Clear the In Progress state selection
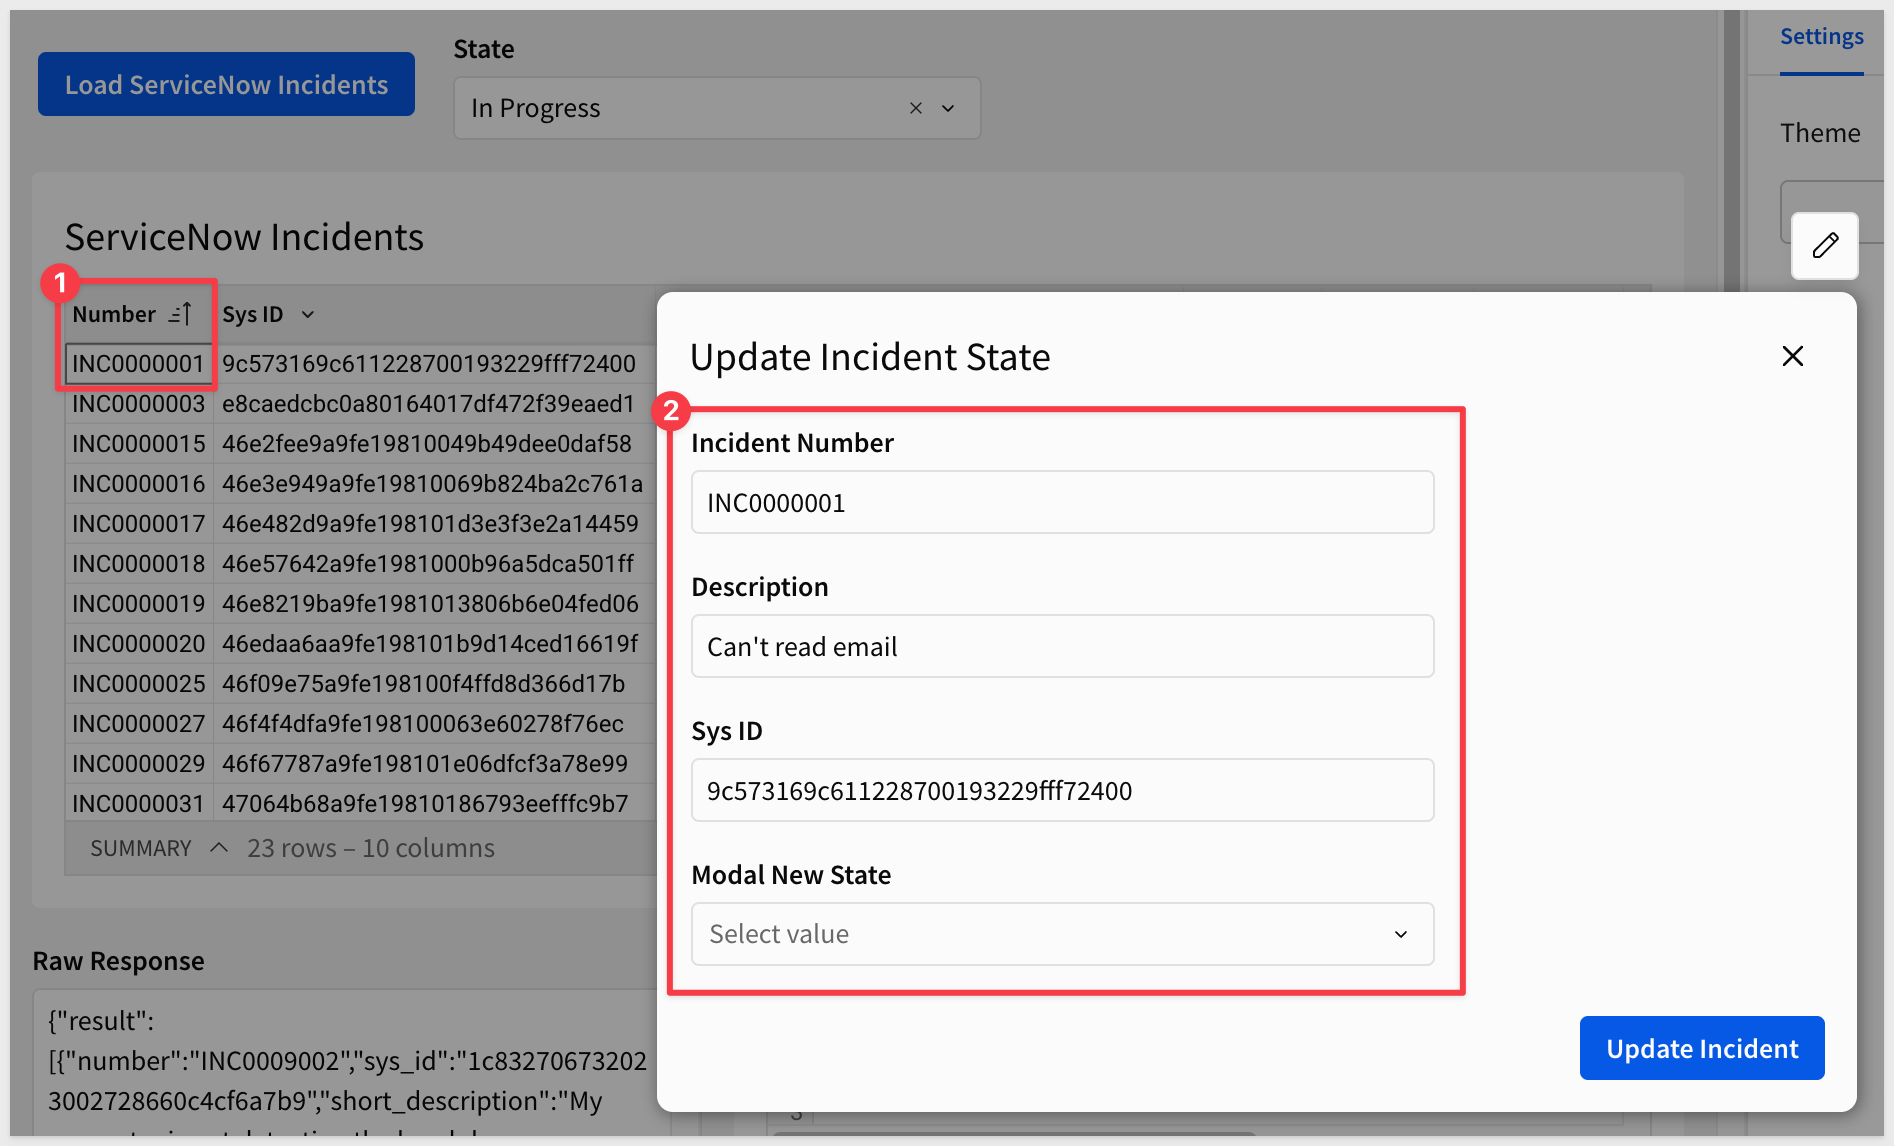 click(x=915, y=108)
